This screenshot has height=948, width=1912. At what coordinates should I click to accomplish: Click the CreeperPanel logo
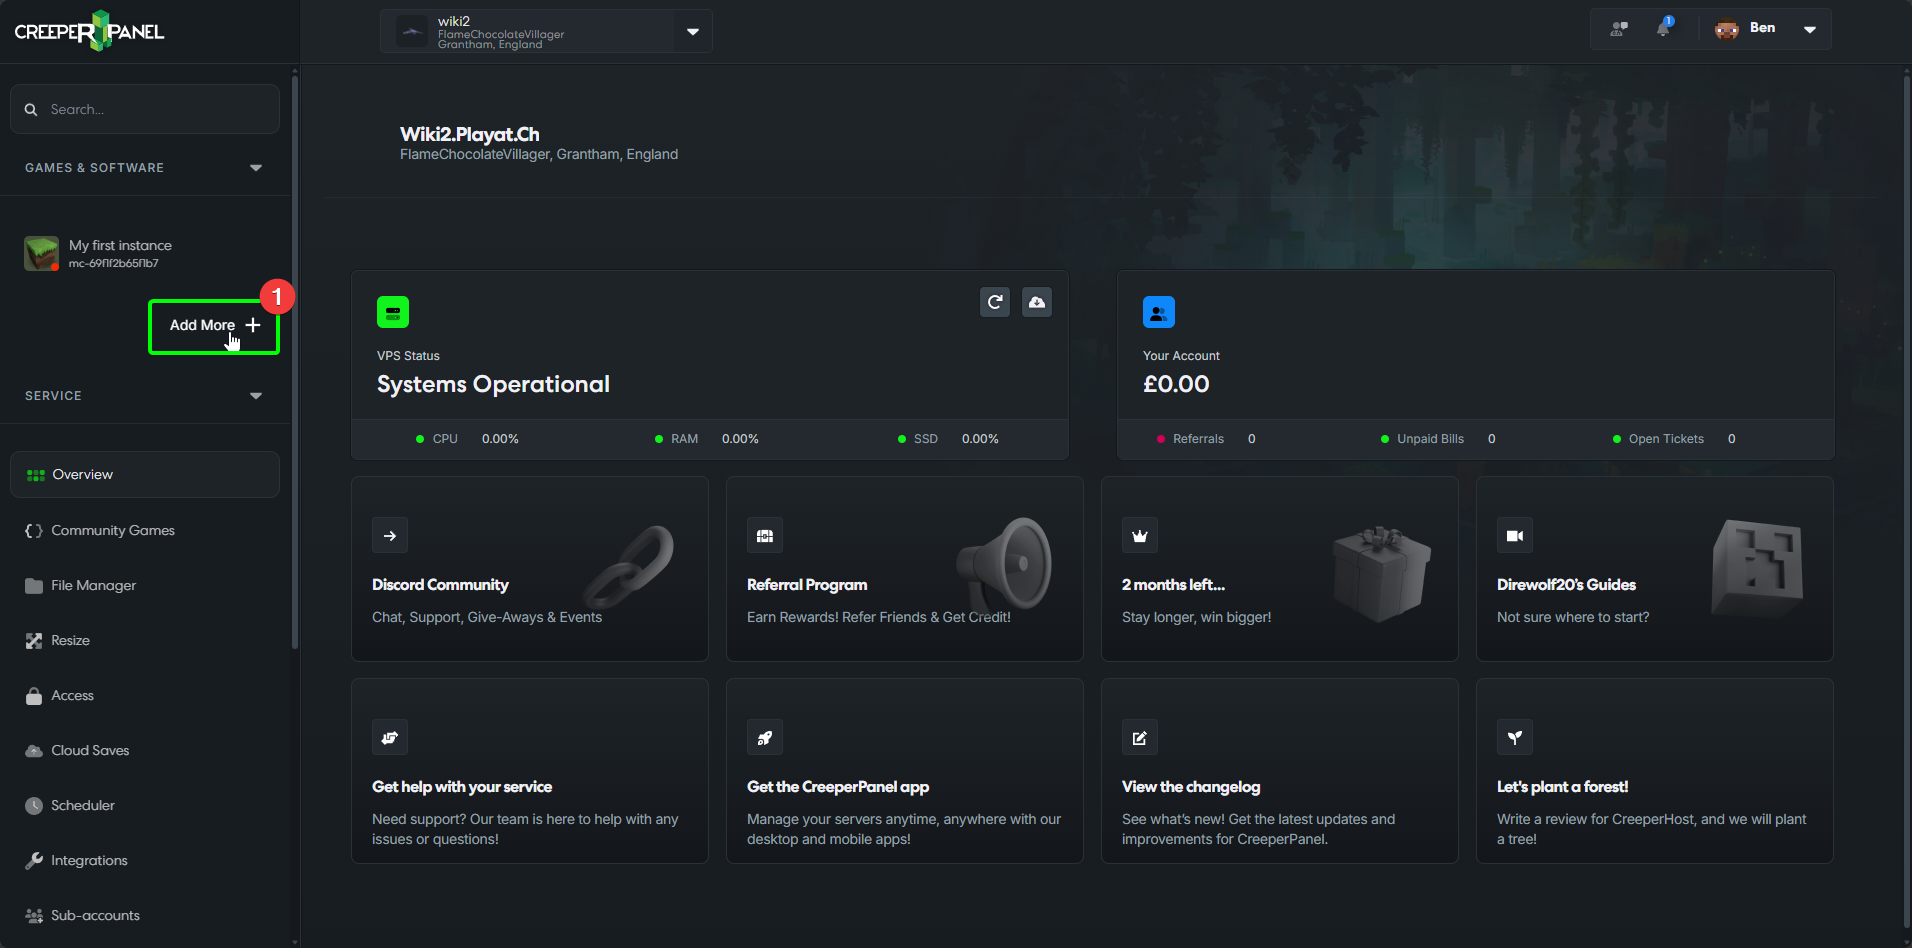89,31
